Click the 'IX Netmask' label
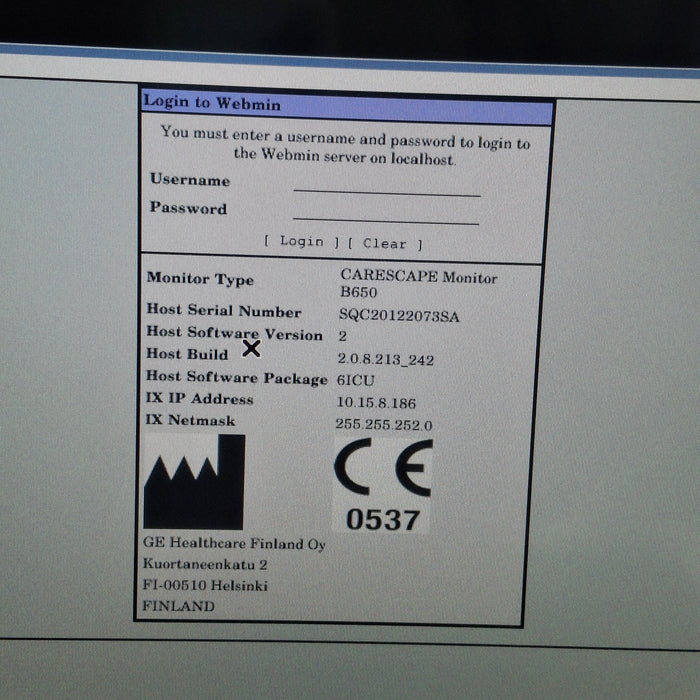This screenshot has height=700, width=700. (190, 420)
